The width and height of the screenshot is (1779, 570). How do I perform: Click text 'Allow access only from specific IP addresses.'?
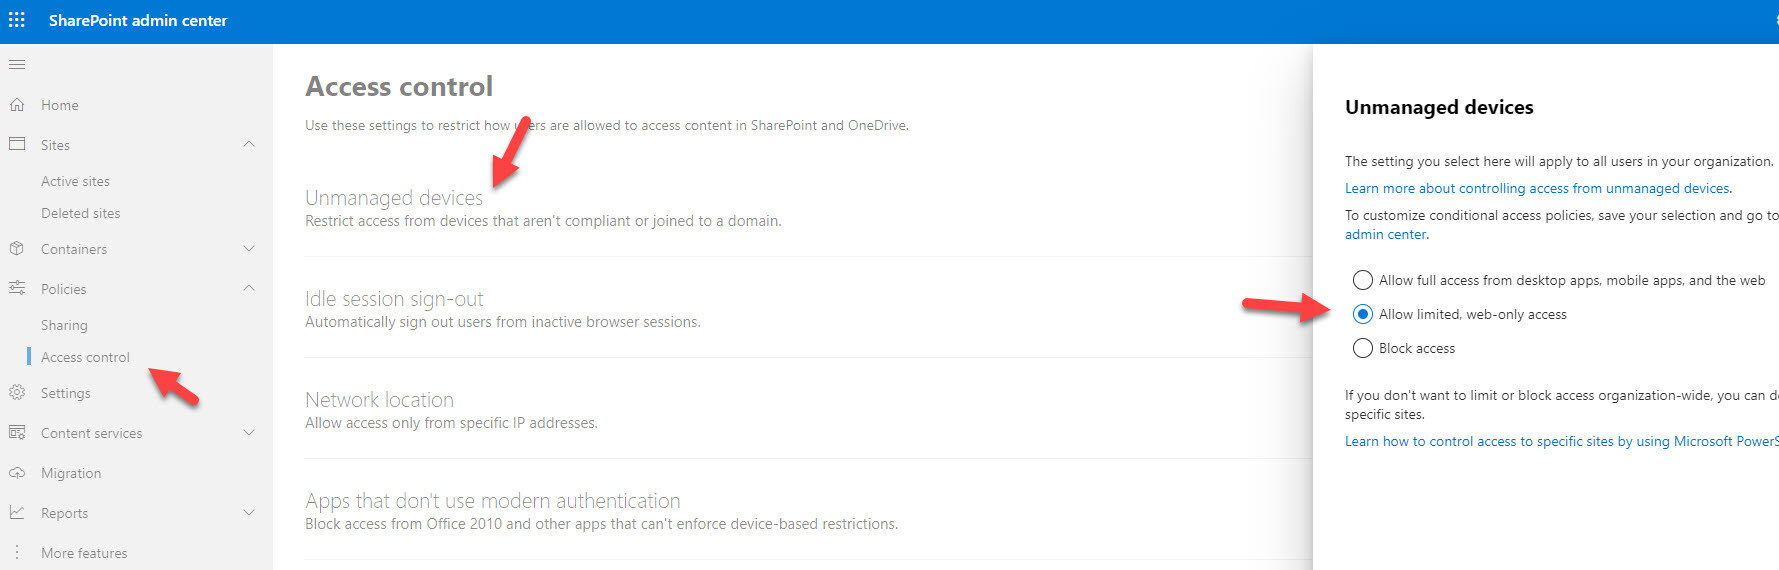click(451, 423)
